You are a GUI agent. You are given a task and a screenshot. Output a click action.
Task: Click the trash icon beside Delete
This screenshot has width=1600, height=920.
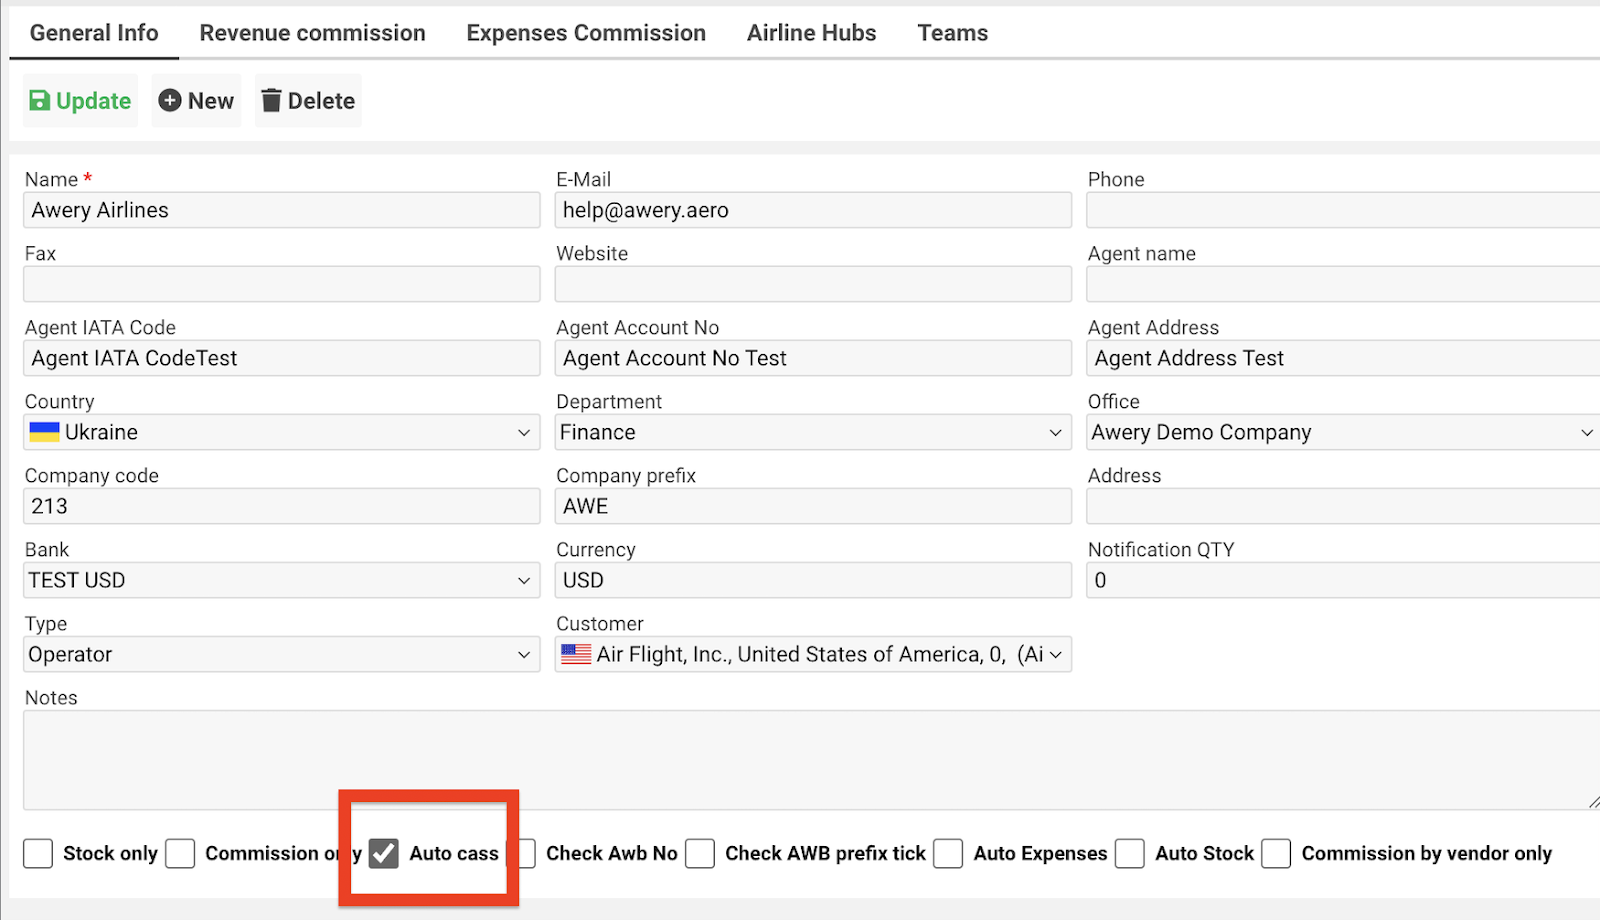271,101
